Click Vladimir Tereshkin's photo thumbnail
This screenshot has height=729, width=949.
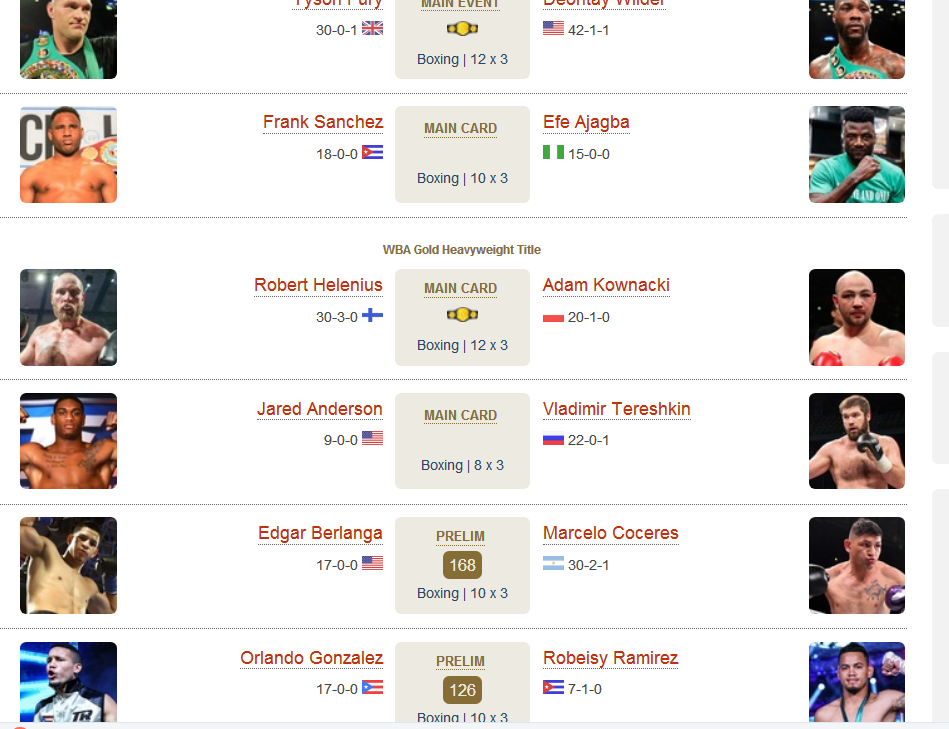(x=857, y=441)
